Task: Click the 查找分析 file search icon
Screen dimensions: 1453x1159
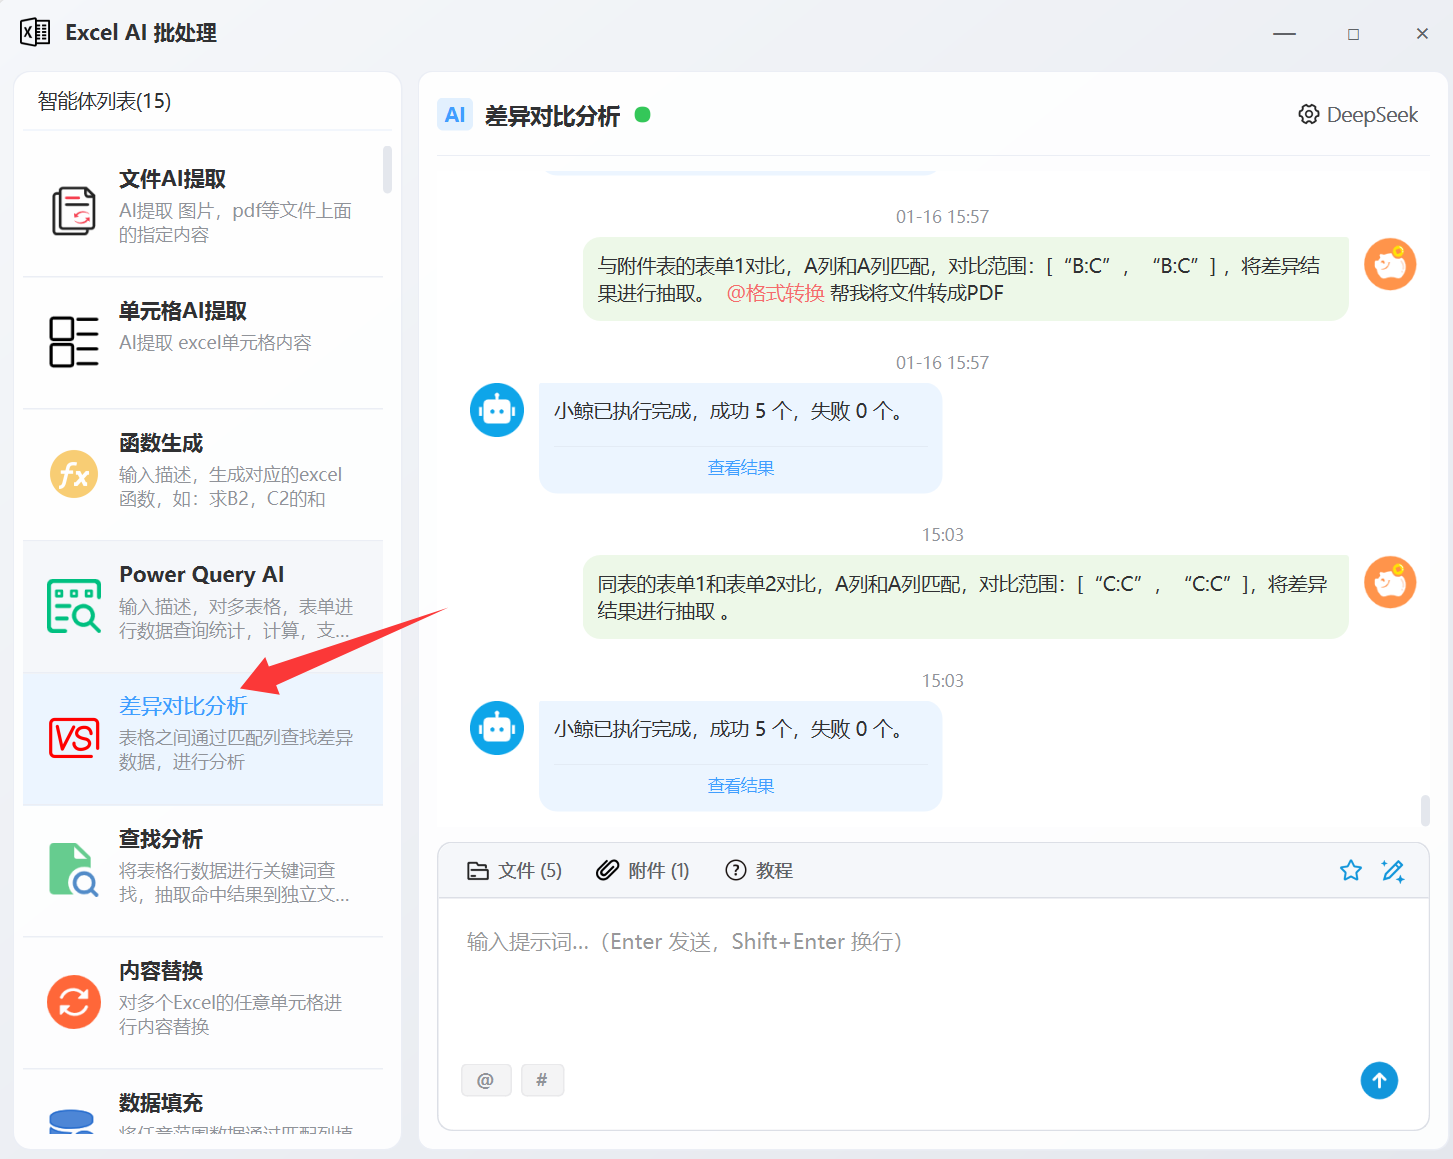Action: click(74, 869)
